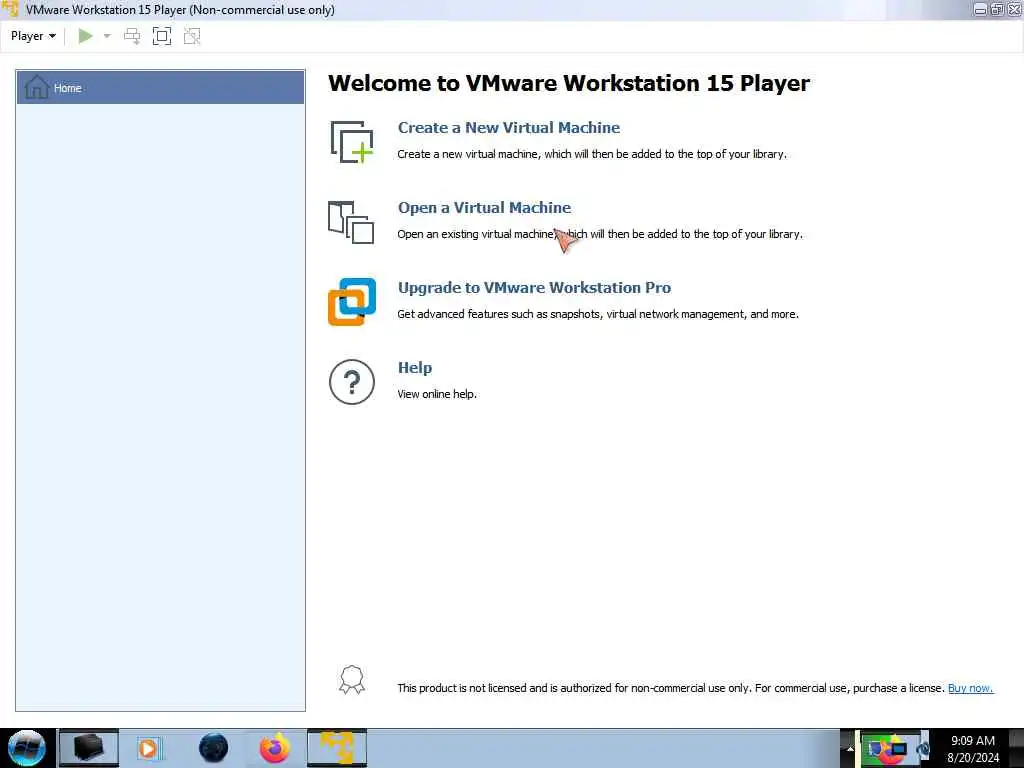Launch the media player taskbar icon
The height and width of the screenshot is (768, 1024).
(149, 748)
